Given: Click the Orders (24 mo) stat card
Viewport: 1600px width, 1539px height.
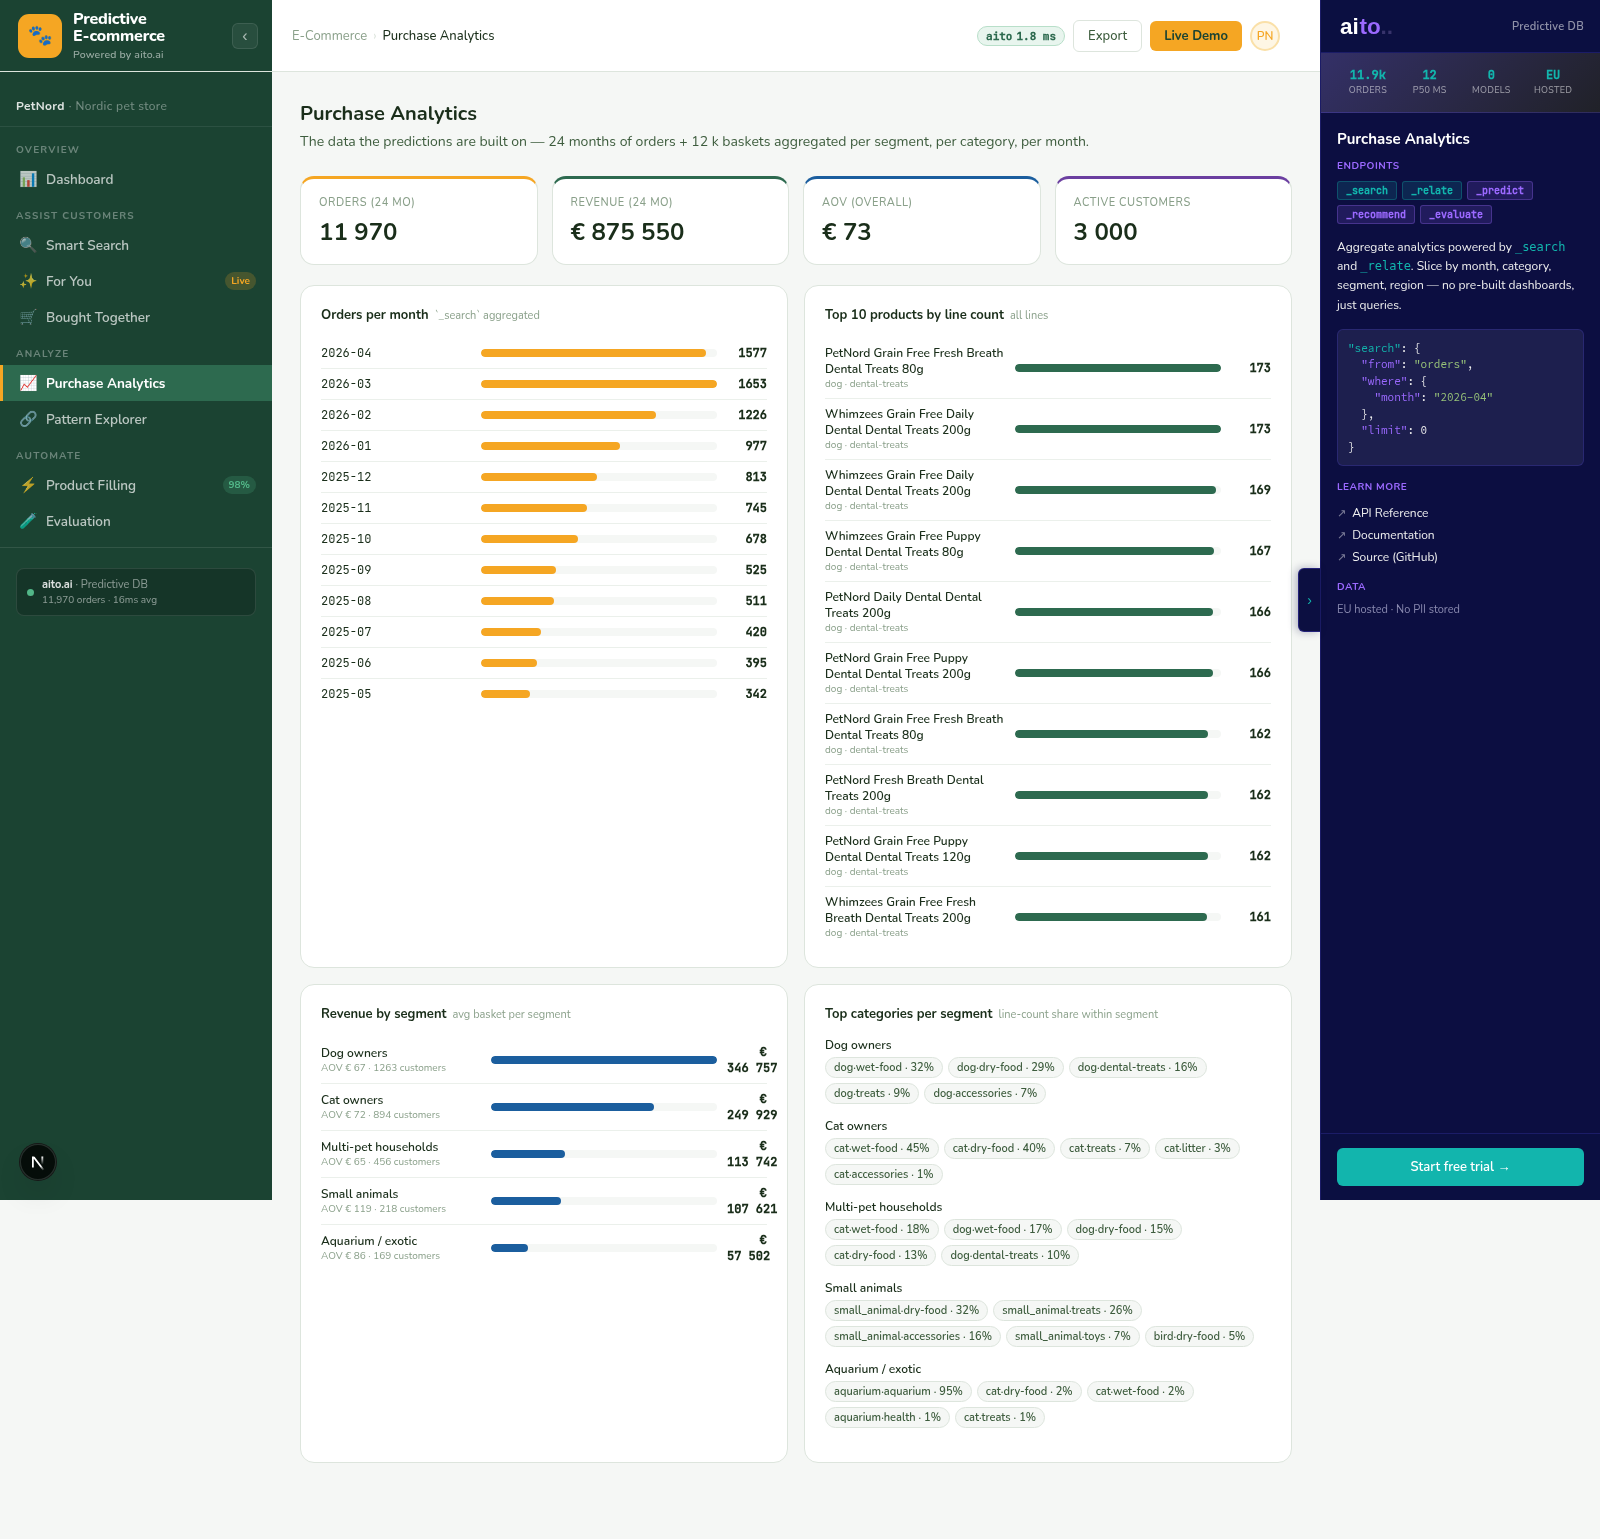Looking at the screenshot, I should tap(419, 221).
